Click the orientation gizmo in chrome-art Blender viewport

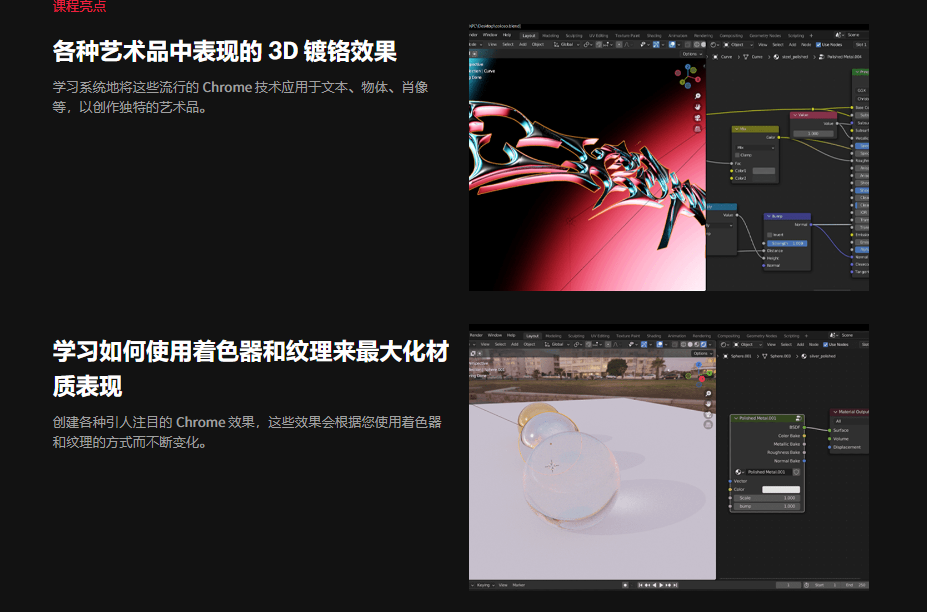(x=687, y=77)
